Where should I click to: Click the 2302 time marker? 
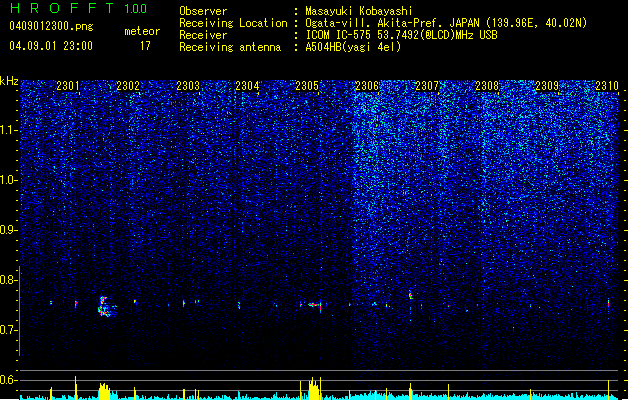click(128, 85)
